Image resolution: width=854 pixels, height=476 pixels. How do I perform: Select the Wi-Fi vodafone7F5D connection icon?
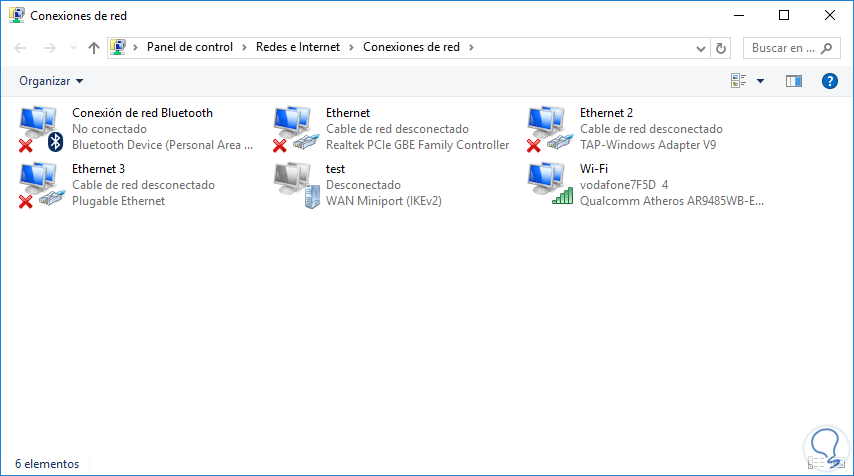pyautogui.click(x=549, y=185)
